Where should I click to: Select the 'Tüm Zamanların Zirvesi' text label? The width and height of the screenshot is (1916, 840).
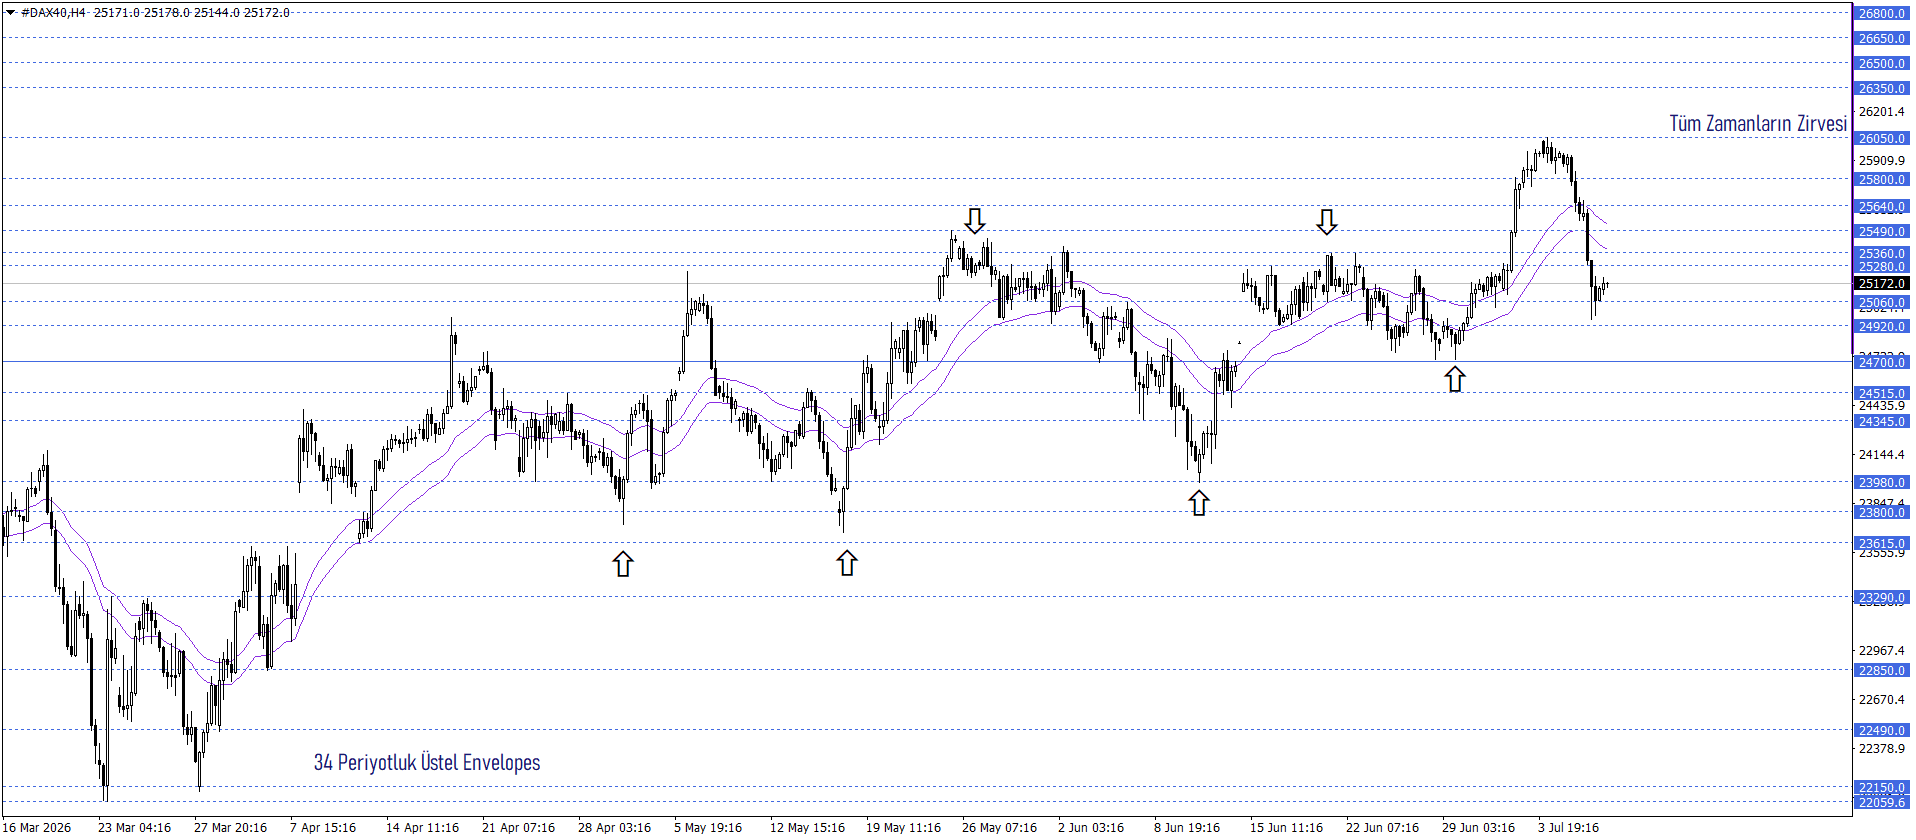tap(1758, 123)
